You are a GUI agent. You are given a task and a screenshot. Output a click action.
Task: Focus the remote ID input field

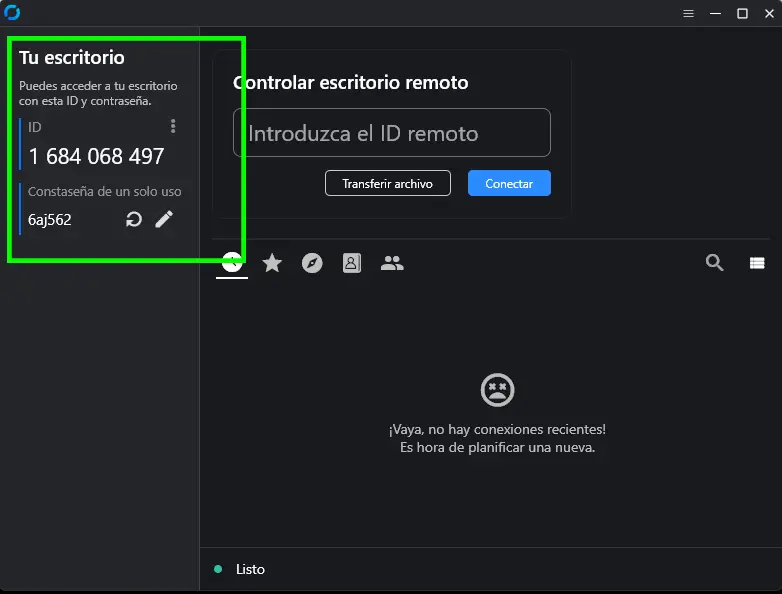391,133
